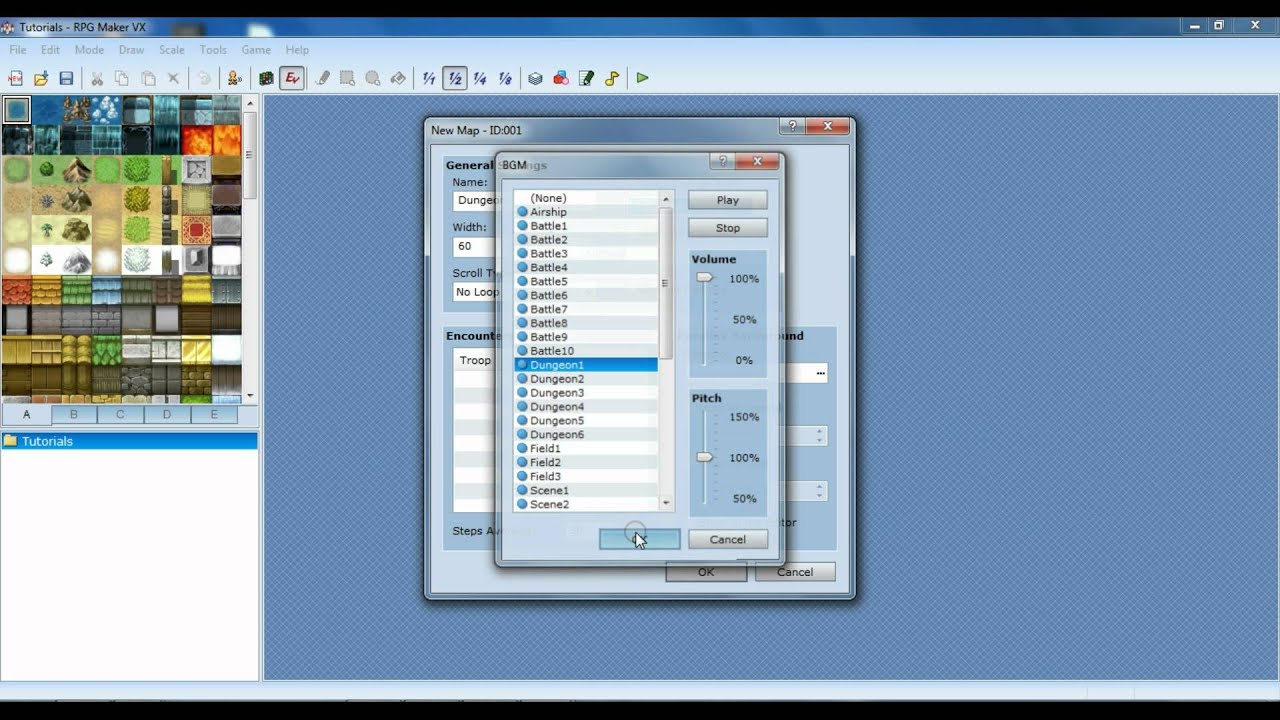Open project using folder toolbar icon

(x=41, y=78)
